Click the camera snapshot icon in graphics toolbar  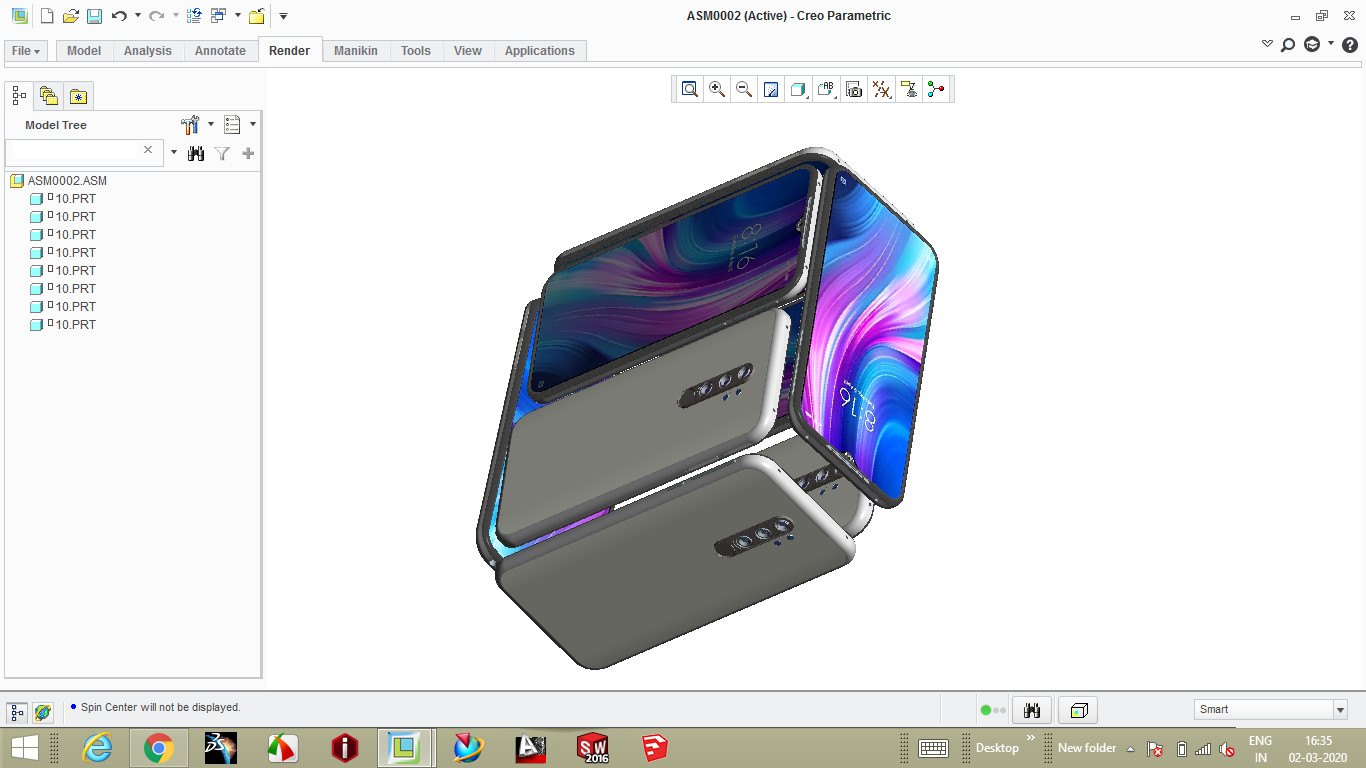(854, 89)
